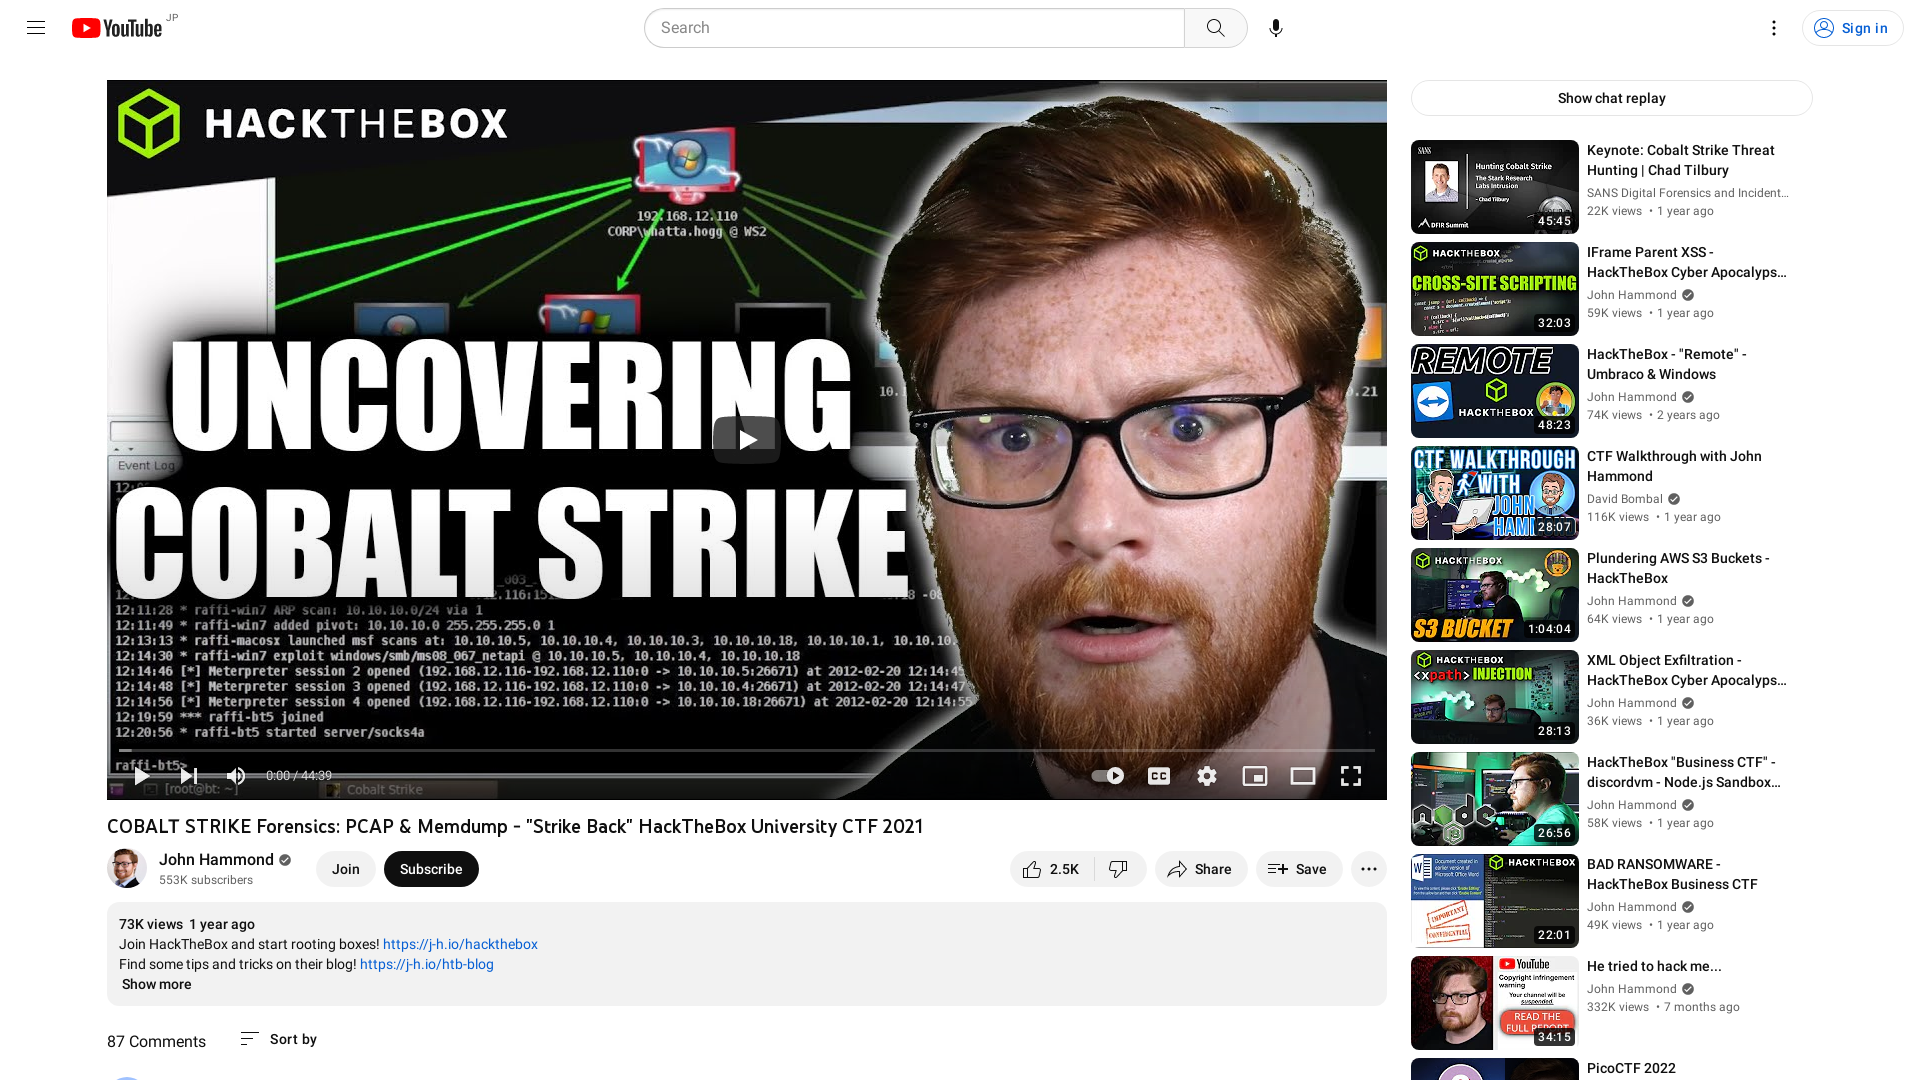Toggle closed captions CC
This screenshot has width=1920, height=1080.
(1159, 776)
